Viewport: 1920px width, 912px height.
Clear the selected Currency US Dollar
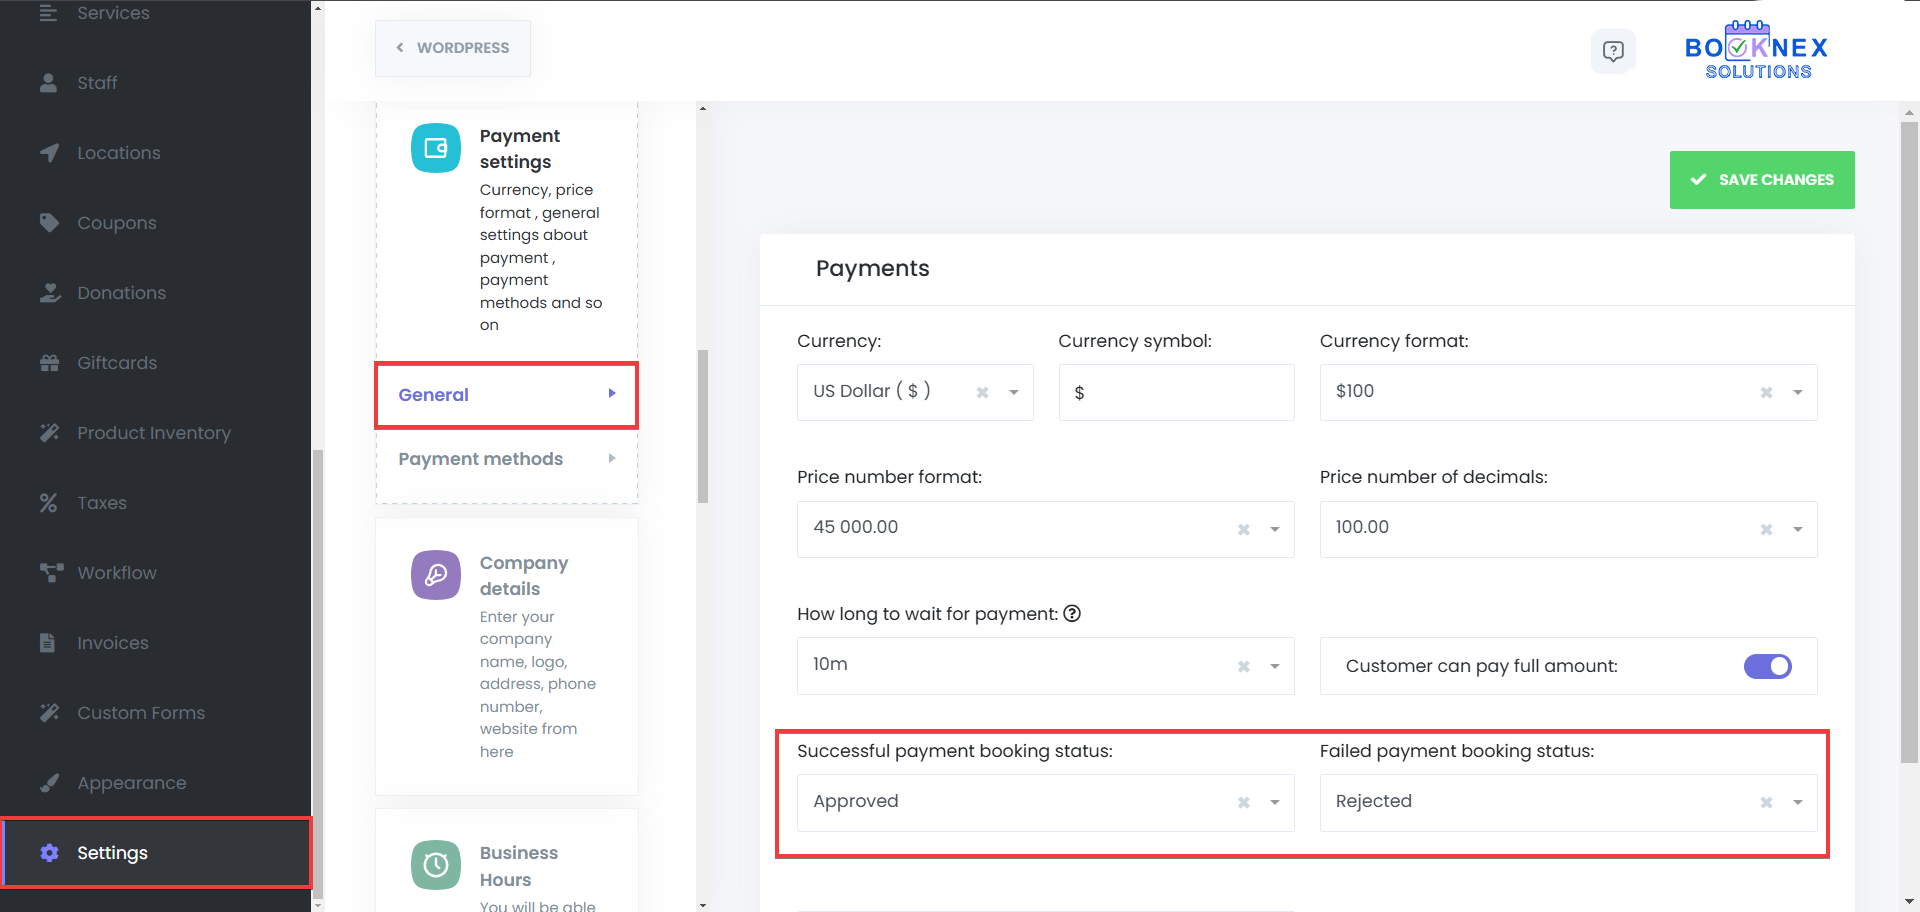click(980, 392)
